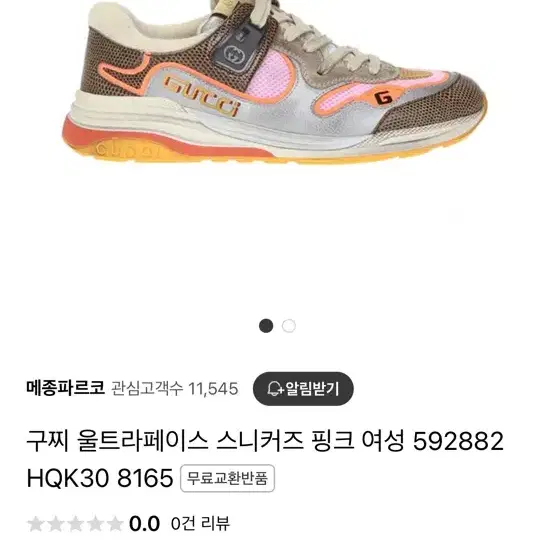Tap the 알림받기 notification button

click(303, 389)
